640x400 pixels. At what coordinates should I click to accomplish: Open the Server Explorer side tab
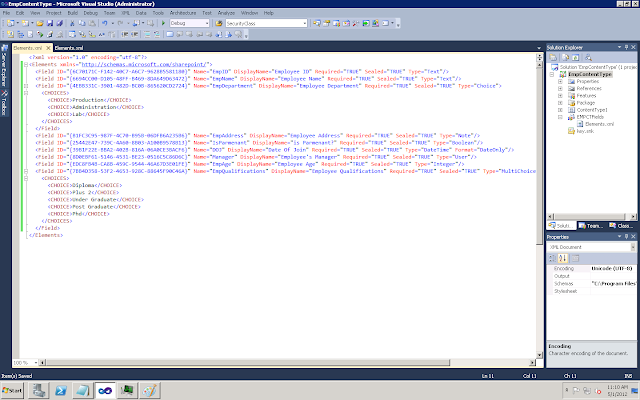(x=4, y=65)
